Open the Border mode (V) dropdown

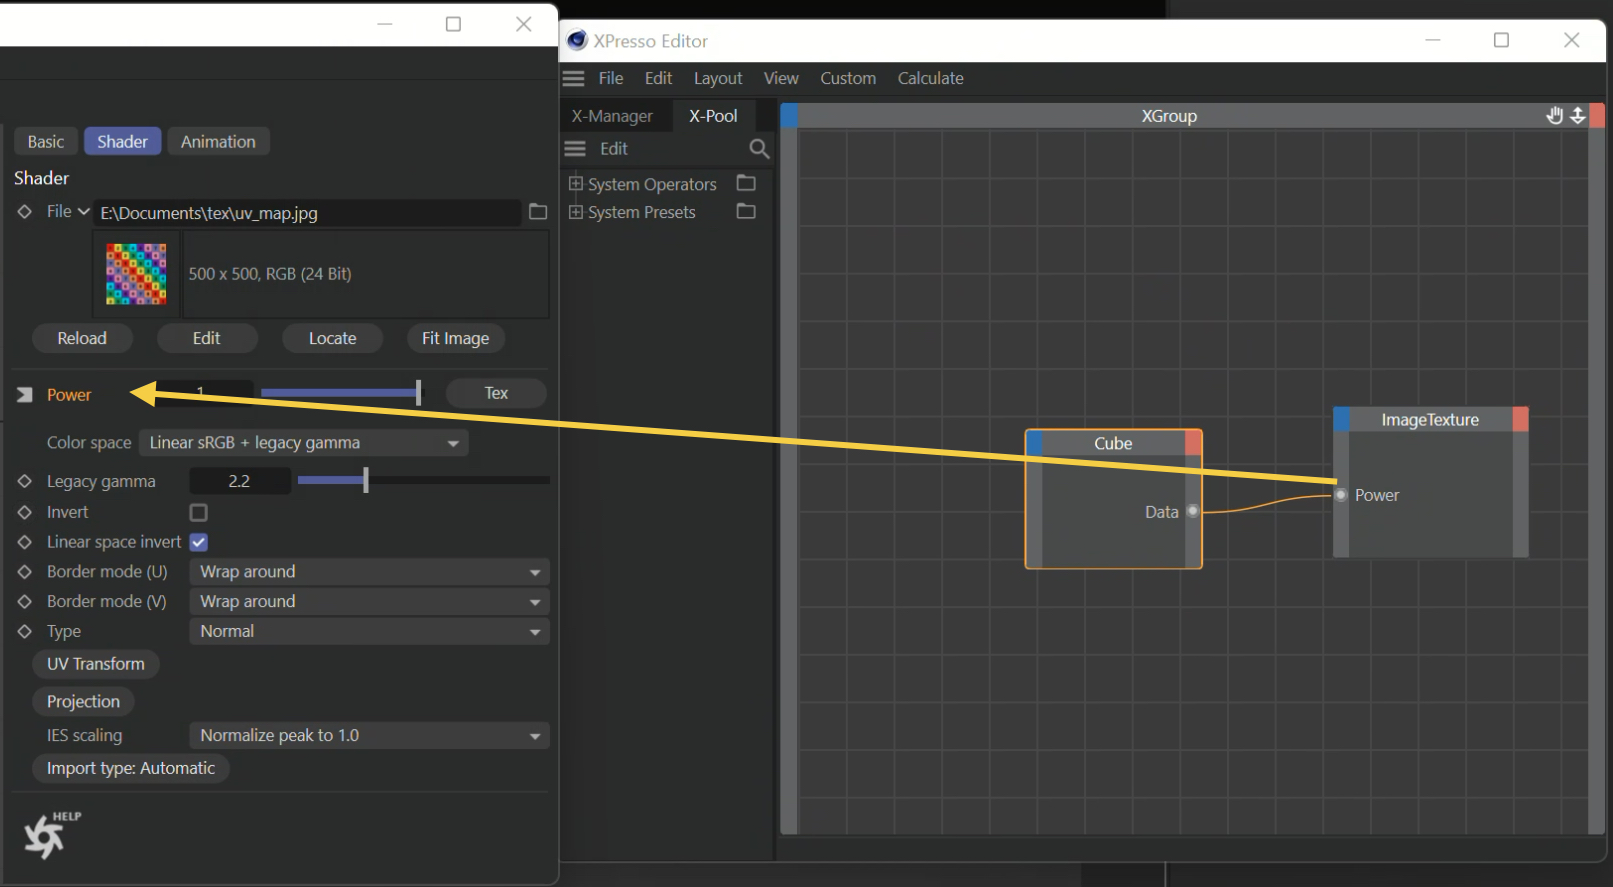coord(369,601)
